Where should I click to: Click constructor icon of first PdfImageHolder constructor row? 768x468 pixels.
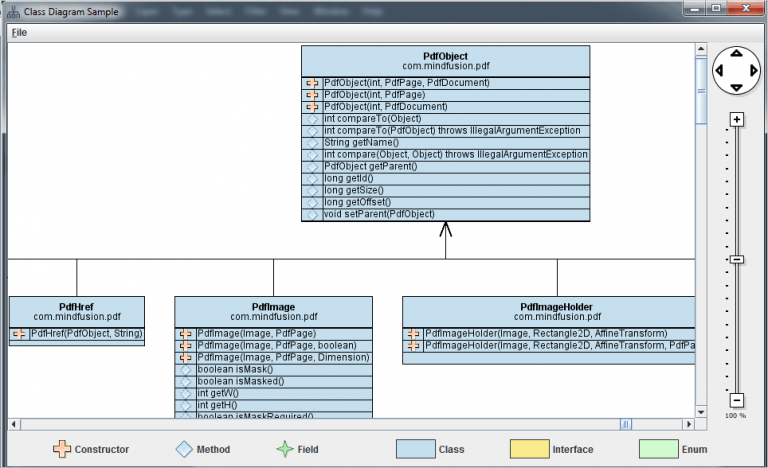coord(413,334)
